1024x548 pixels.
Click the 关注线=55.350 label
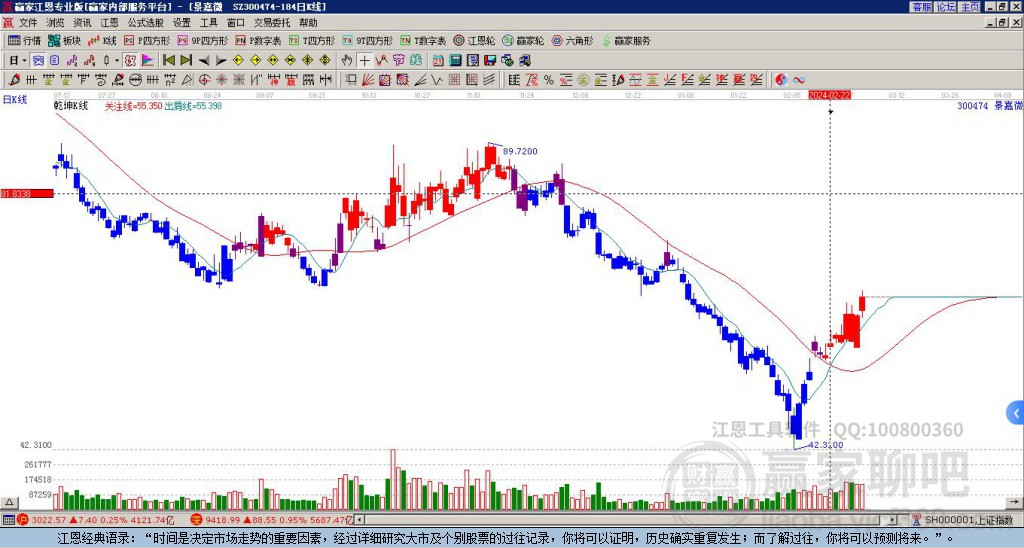pyautogui.click(x=133, y=106)
